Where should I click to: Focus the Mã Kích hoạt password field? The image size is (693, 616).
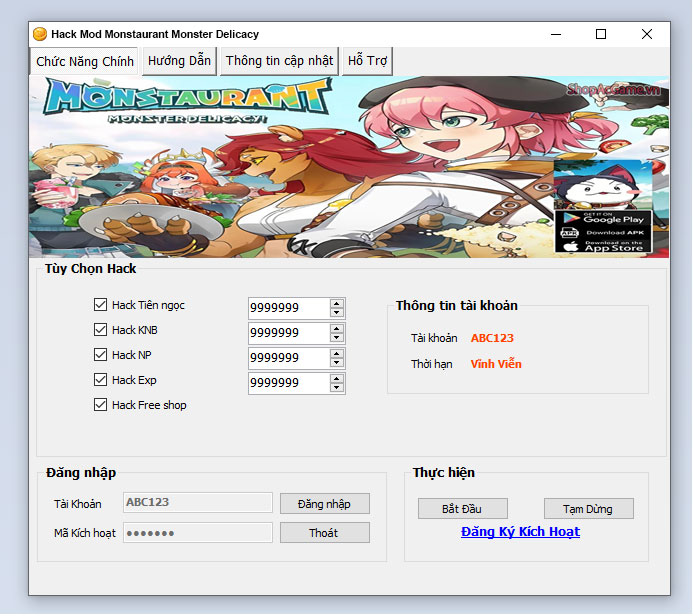tap(198, 532)
